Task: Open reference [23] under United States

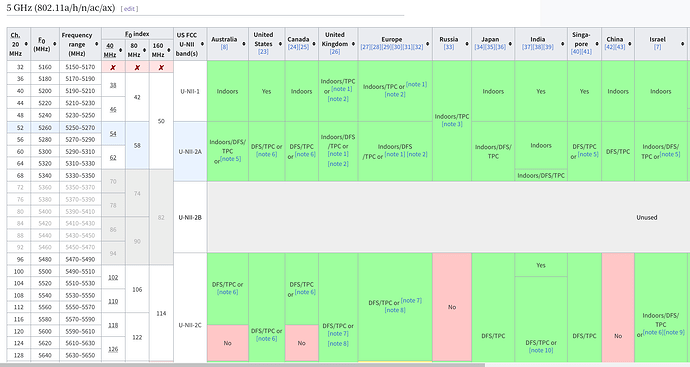Action: pos(263,51)
